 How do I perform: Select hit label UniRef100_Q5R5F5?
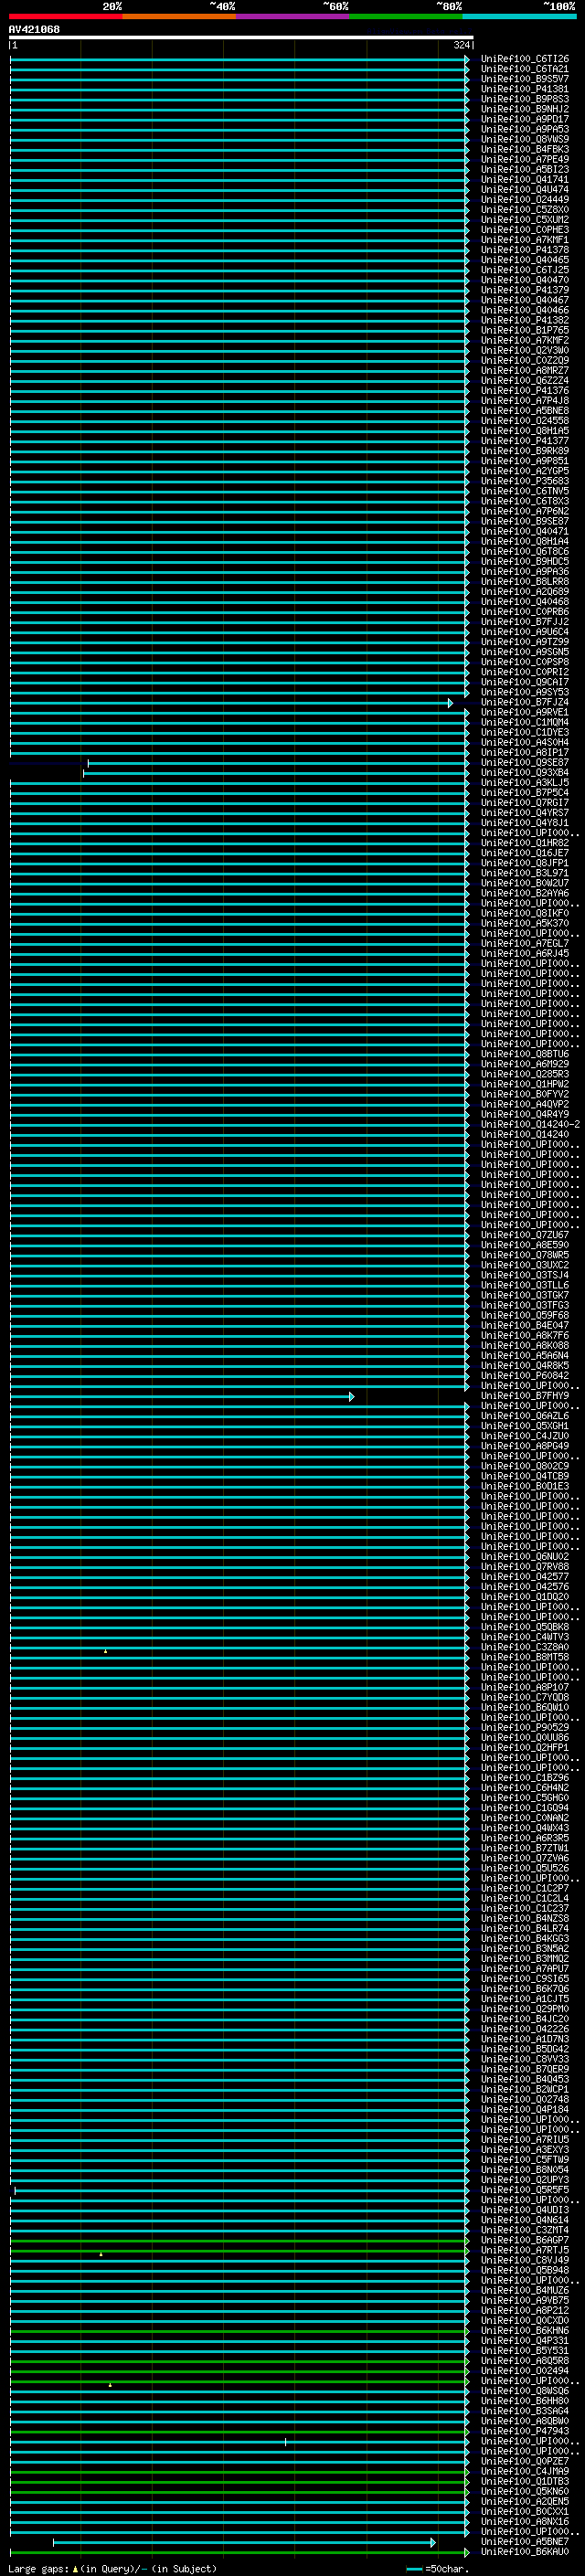pos(524,2190)
